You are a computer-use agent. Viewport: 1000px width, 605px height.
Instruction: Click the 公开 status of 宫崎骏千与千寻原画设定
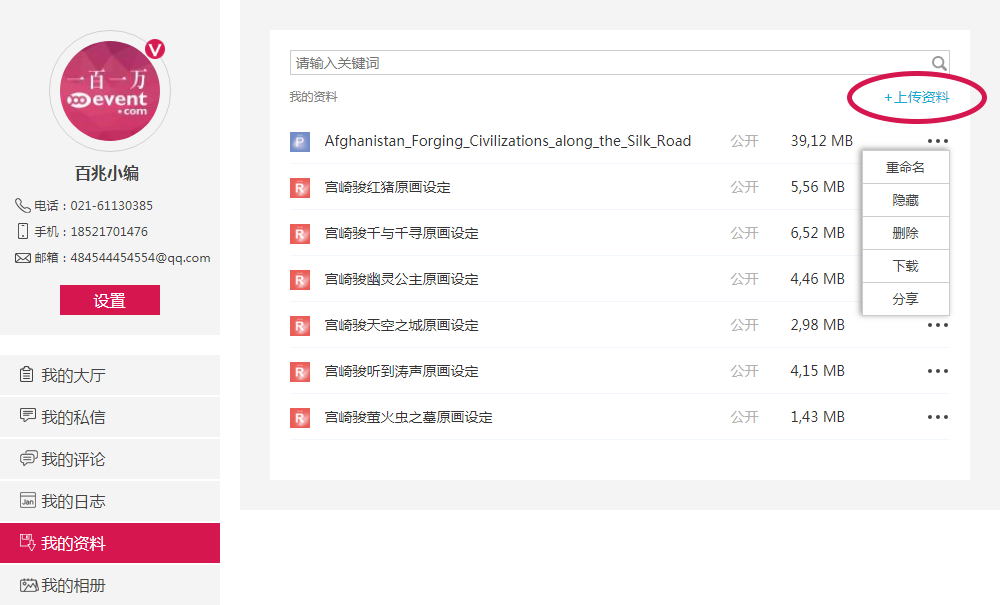pyautogui.click(x=744, y=233)
